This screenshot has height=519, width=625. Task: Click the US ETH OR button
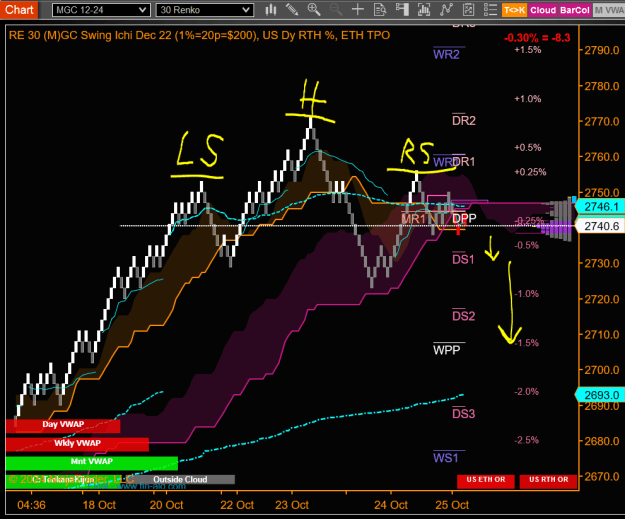tap(486, 481)
